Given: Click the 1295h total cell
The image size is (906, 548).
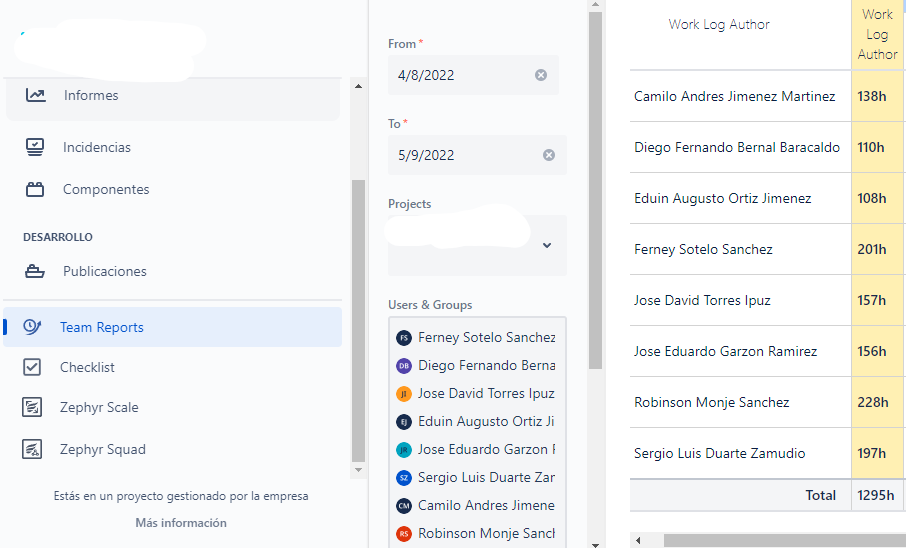Looking at the screenshot, I should point(877,495).
